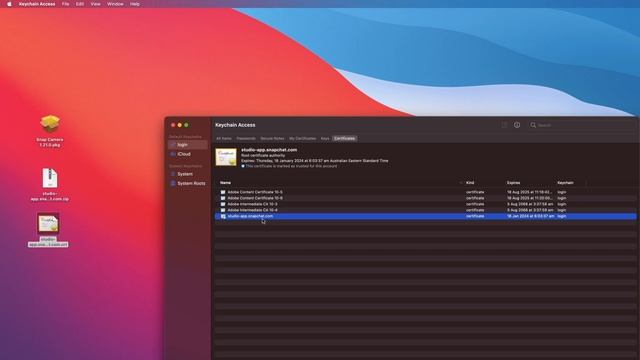The width and height of the screenshot is (640, 360).
Task: Sort by the Name column header
Action: 225,183
